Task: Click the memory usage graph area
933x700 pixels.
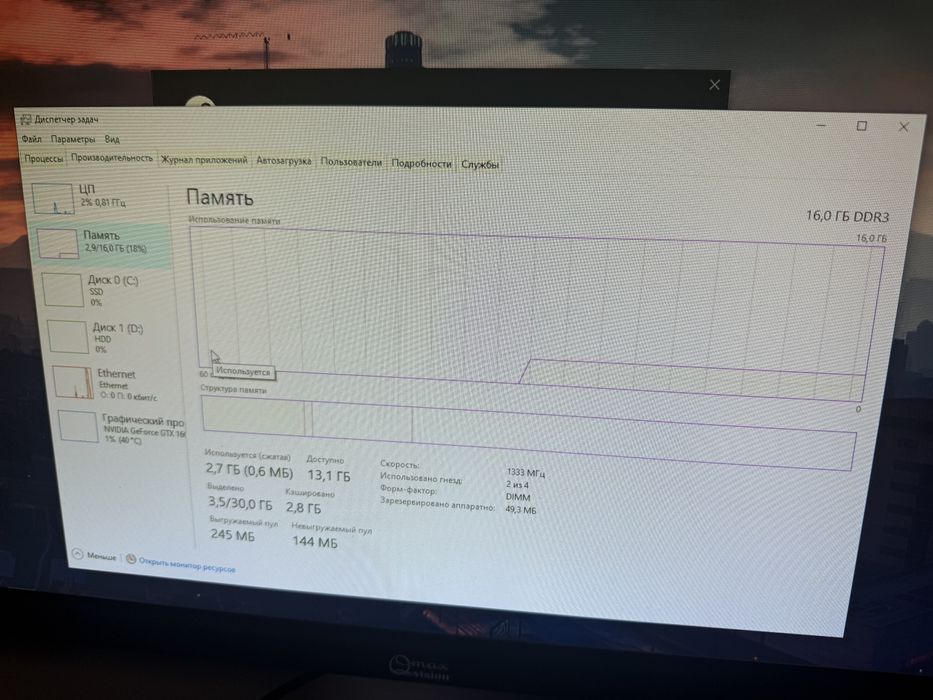Action: click(x=536, y=314)
